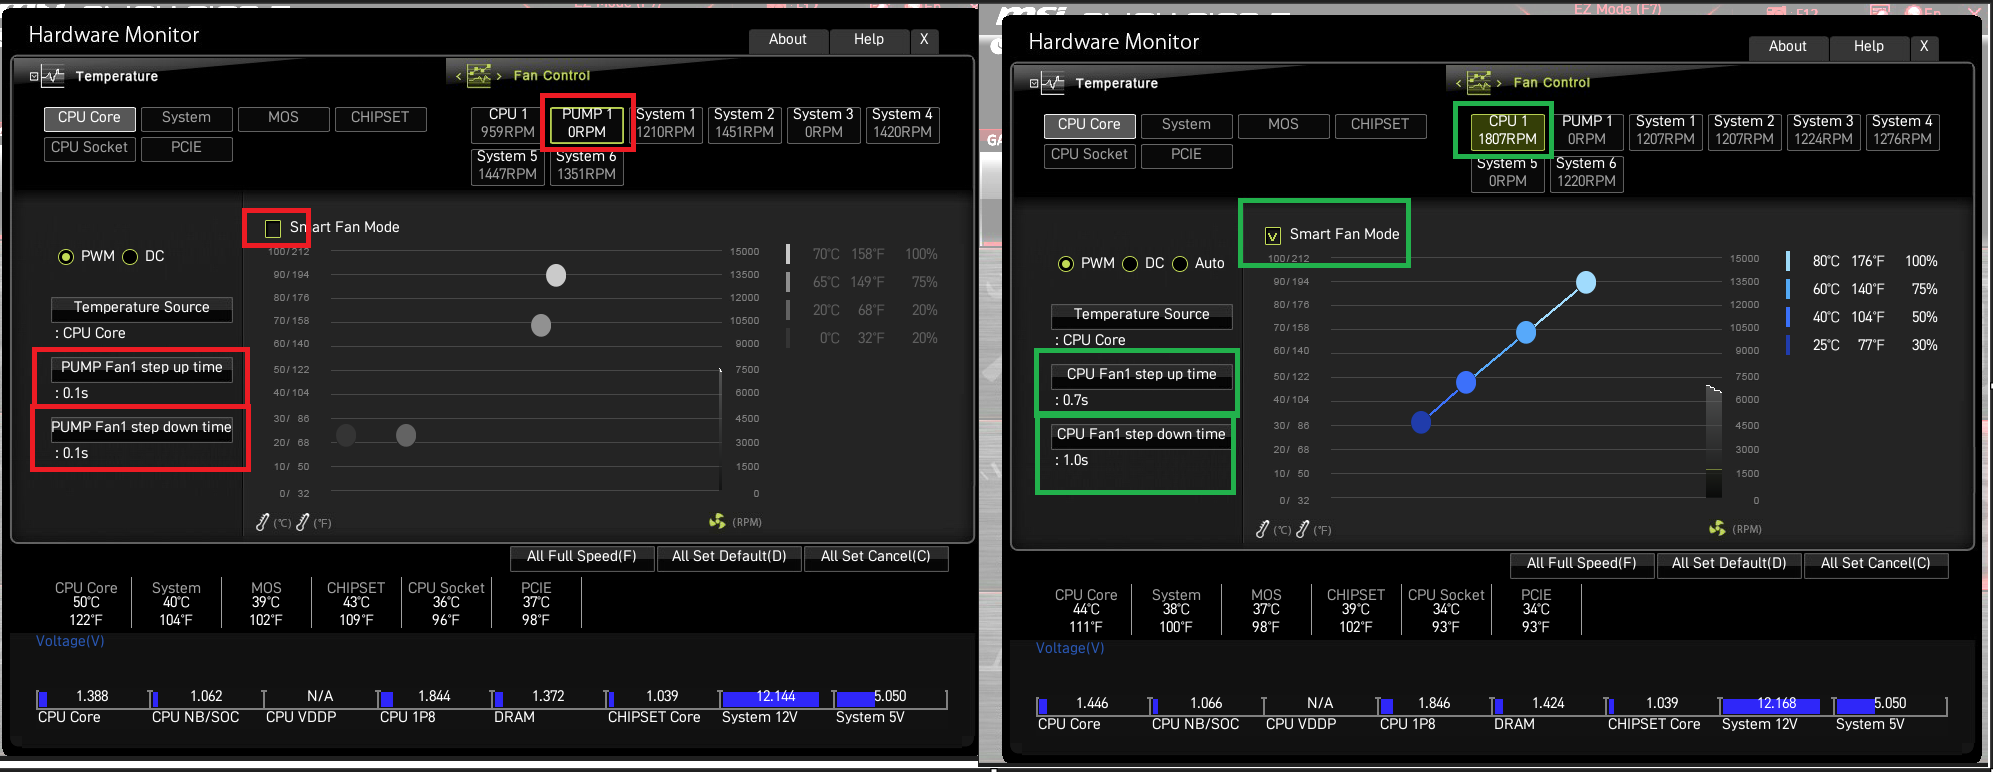Click 30% dark blue curve point, right graph
1993x772 pixels.
[x=1421, y=423]
